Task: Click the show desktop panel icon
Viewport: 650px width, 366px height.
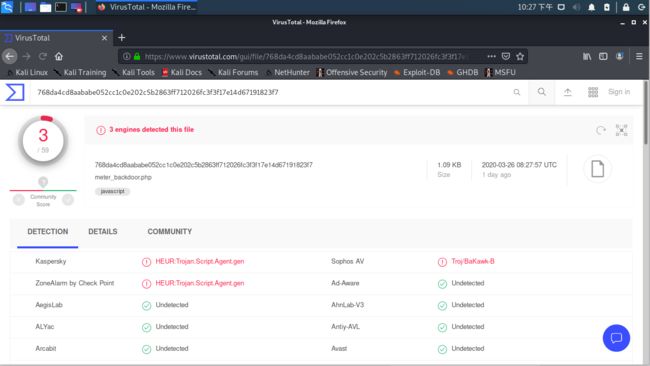Action: 30,7
